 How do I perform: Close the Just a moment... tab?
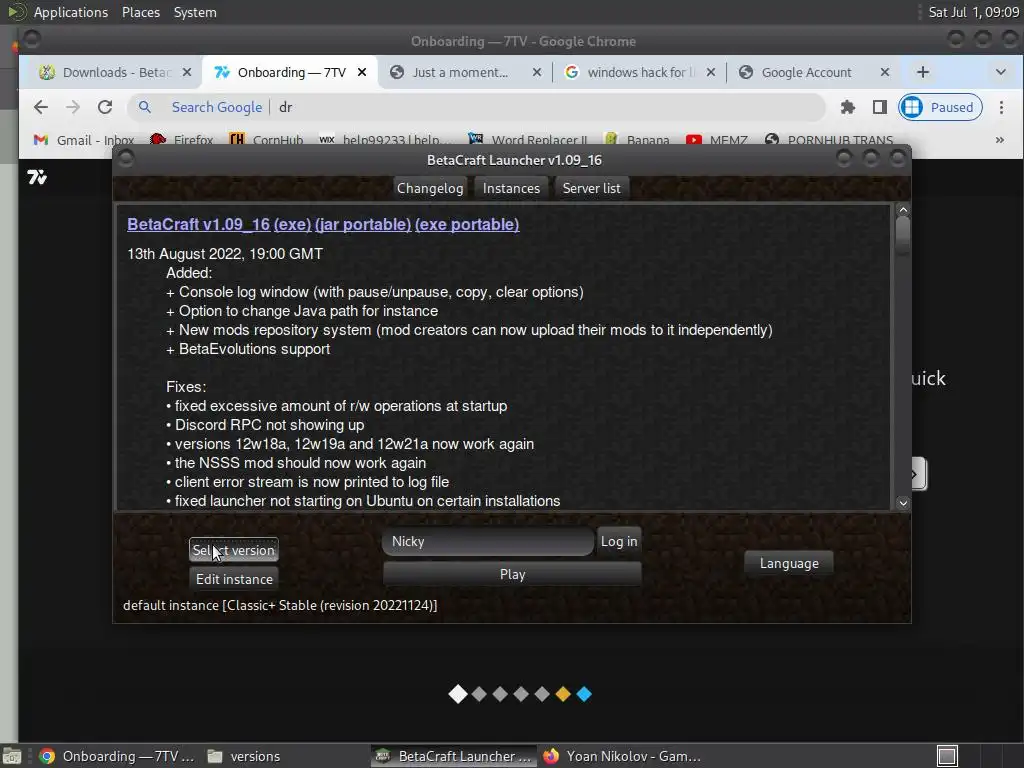click(537, 72)
